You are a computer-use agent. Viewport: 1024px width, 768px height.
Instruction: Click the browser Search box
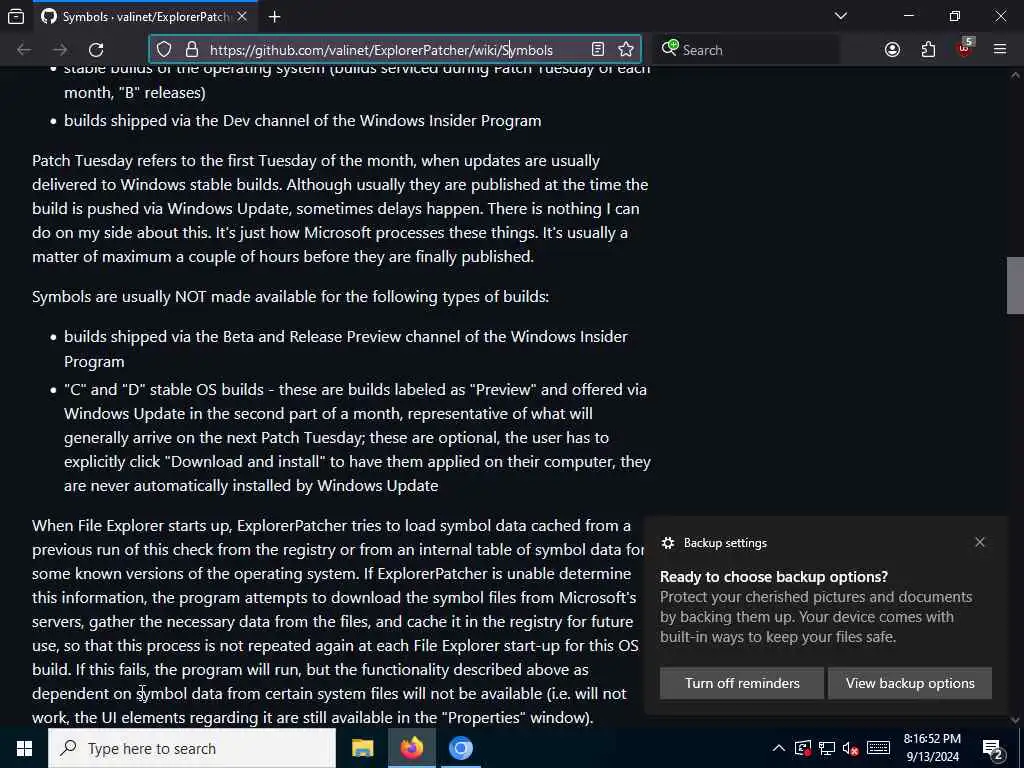tap(746, 50)
